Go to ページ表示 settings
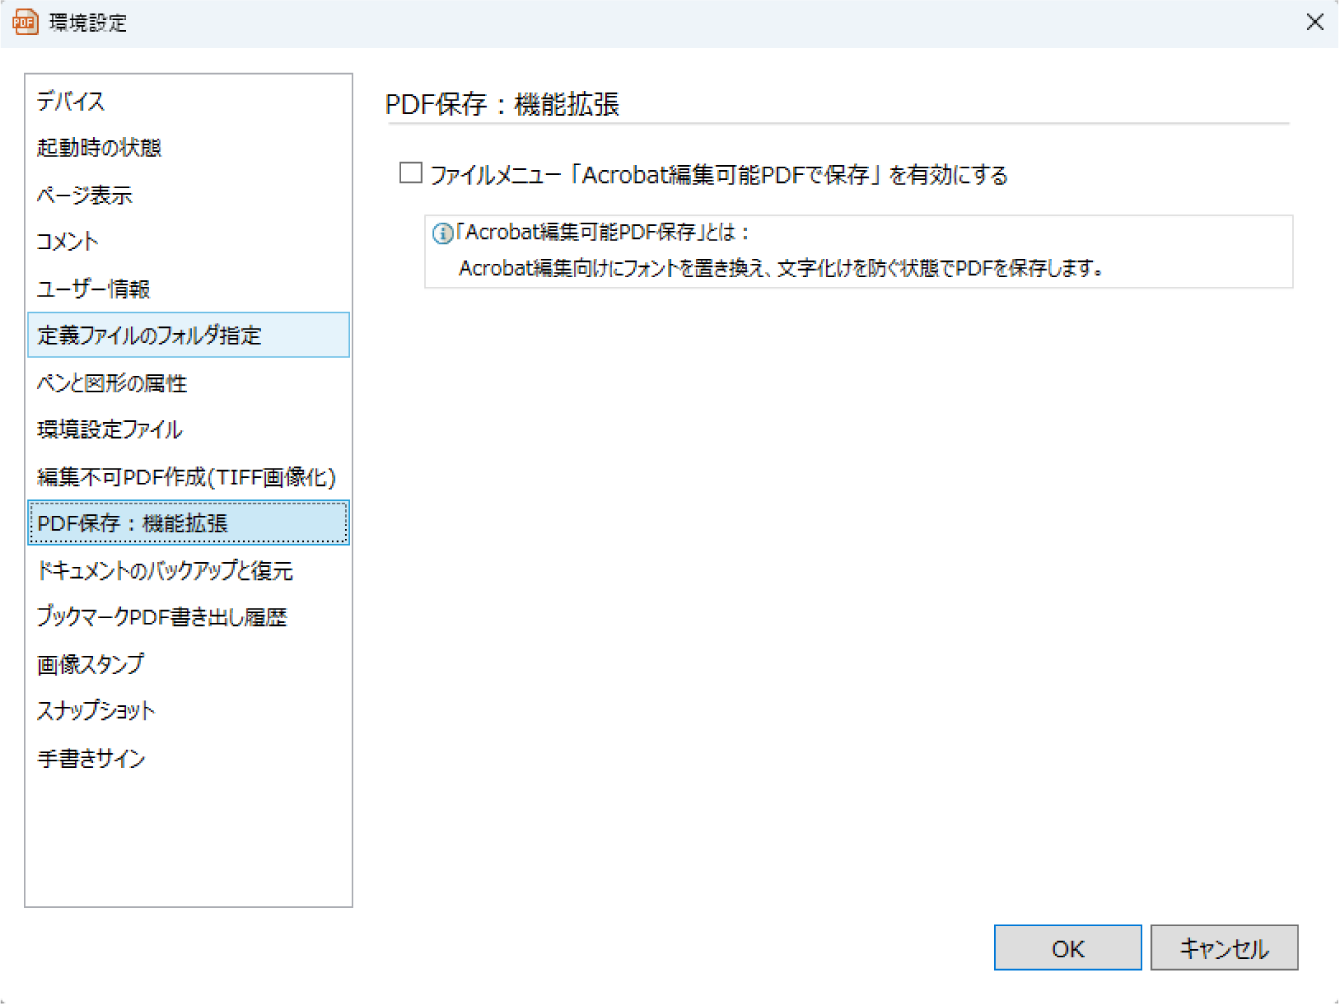The width and height of the screenshot is (1339, 1004). click(188, 195)
